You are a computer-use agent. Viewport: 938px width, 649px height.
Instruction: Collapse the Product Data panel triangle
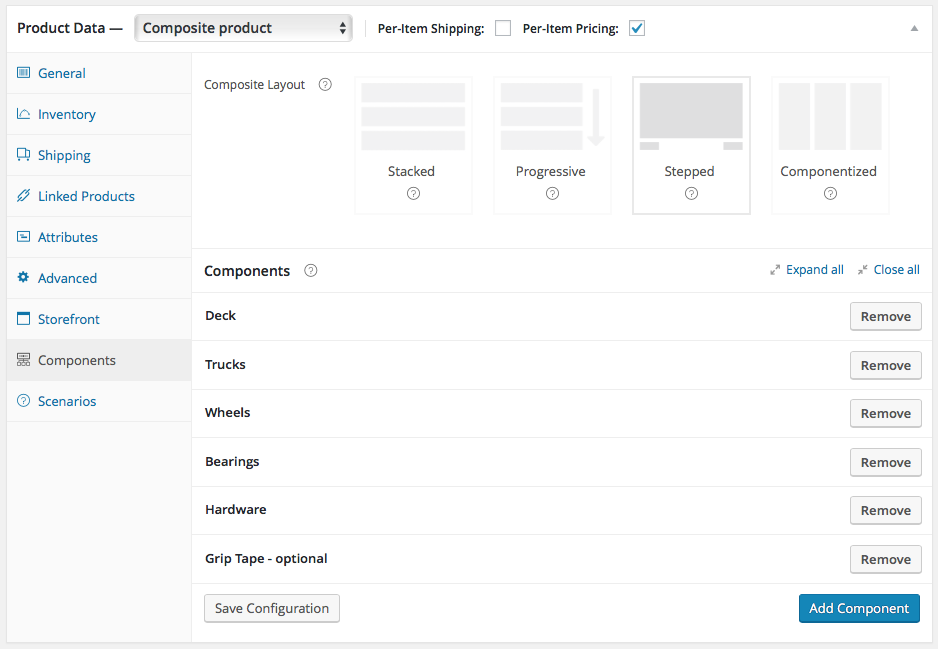(914, 28)
